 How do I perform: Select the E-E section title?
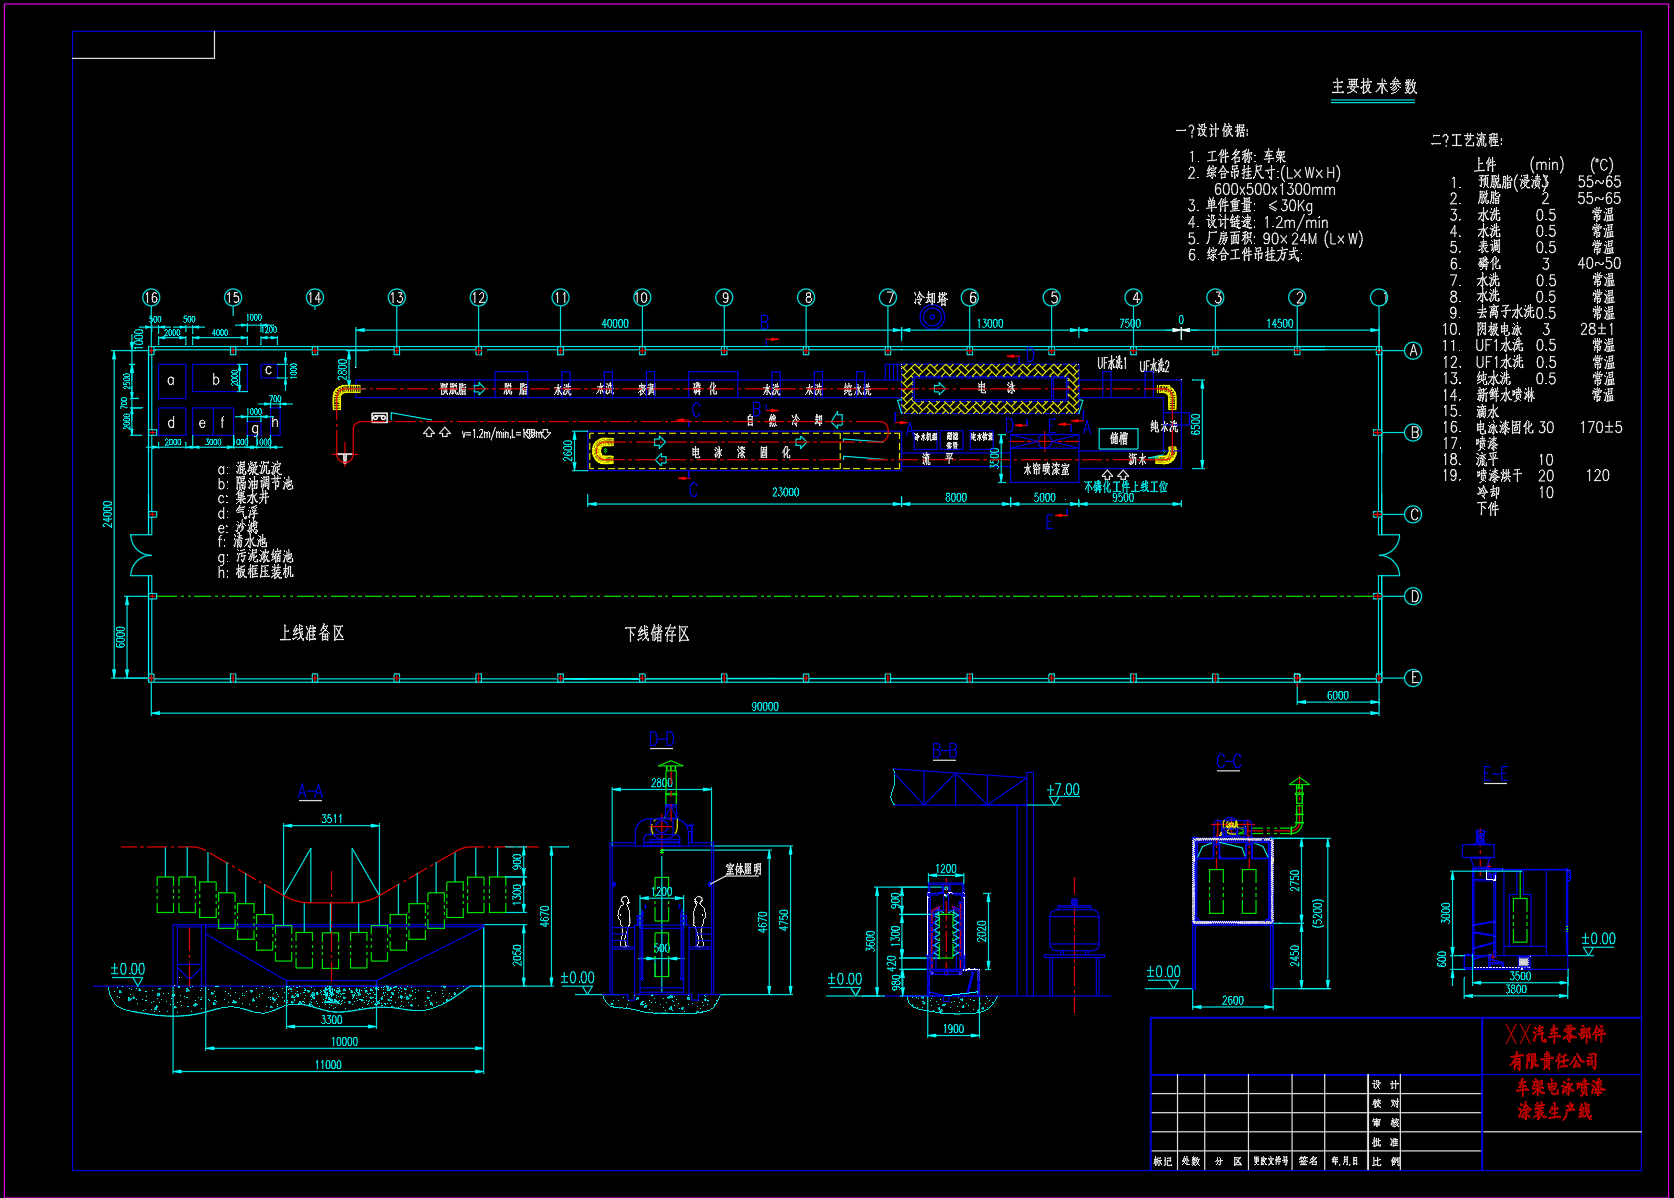(1495, 774)
